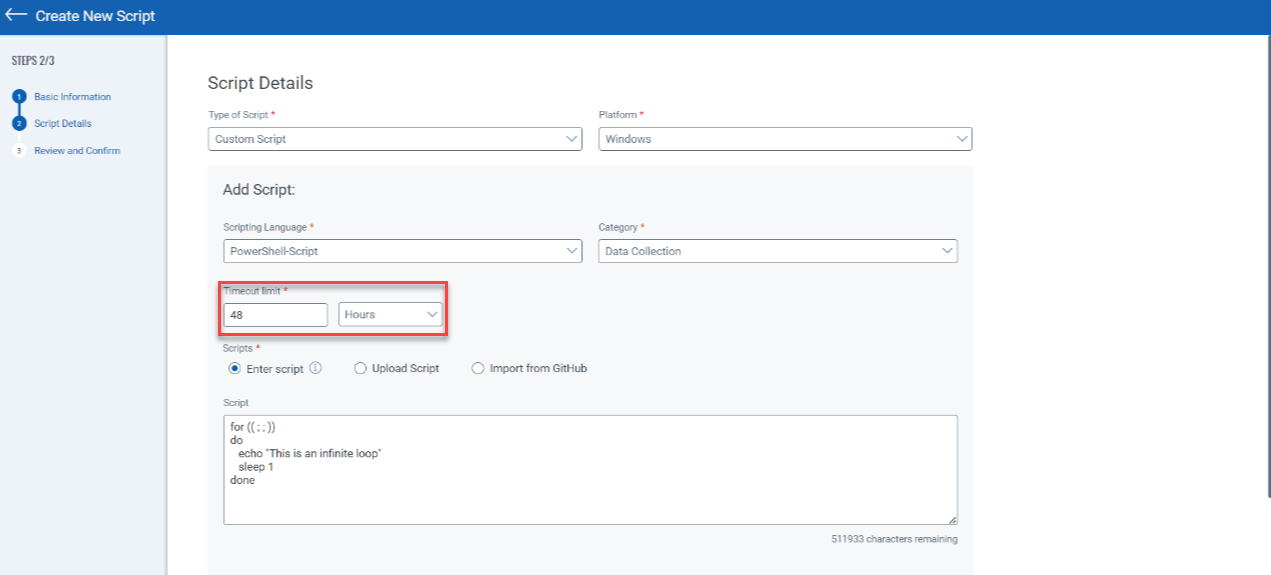Click the script textarea resize grip
The width and height of the screenshot is (1271, 575).
pyautogui.click(x=952, y=519)
